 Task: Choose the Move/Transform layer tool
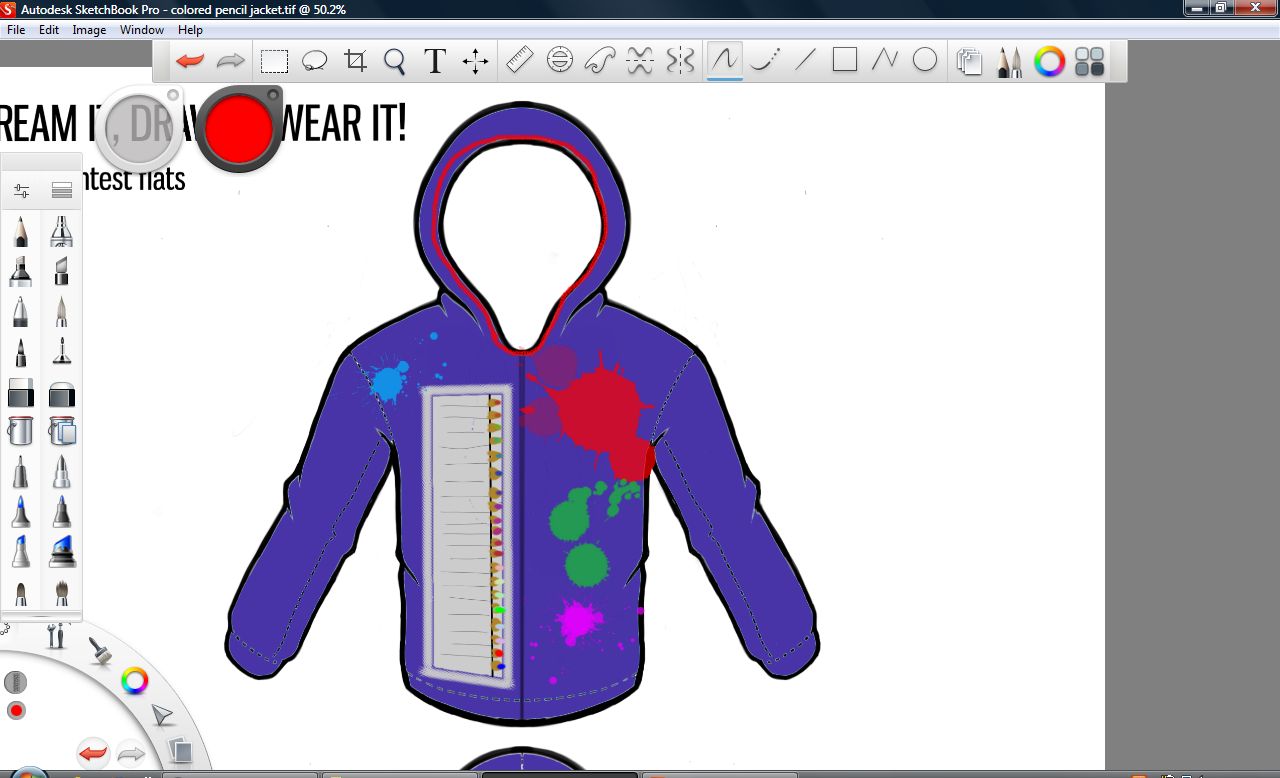tap(475, 62)
